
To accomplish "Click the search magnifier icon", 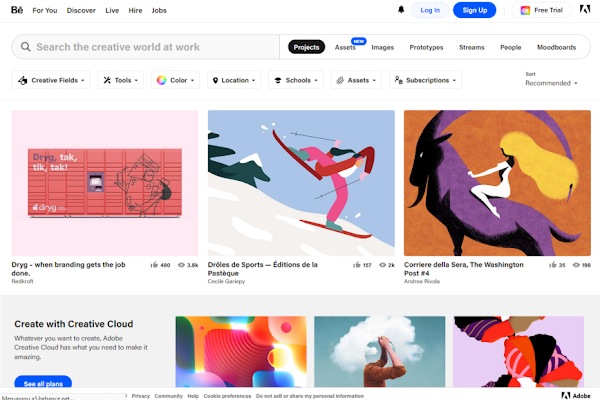I will (x=26, y=47).
